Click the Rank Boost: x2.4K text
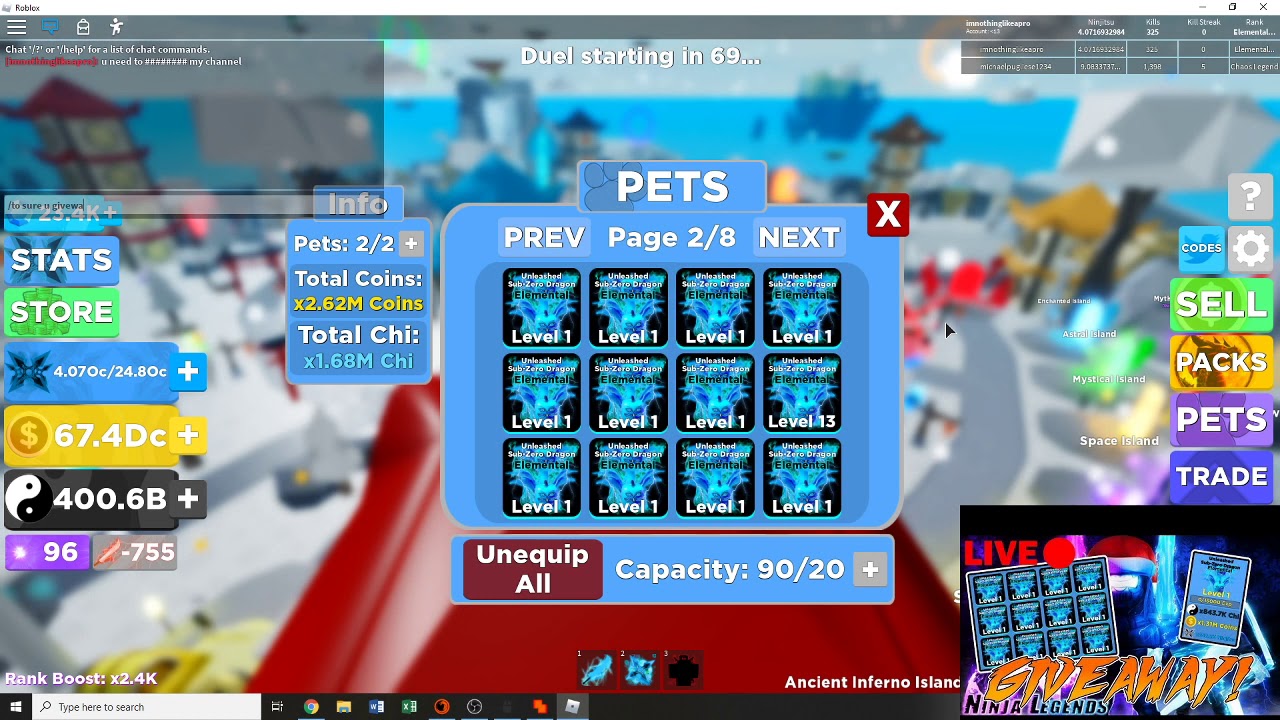 (x=81, y=679)
